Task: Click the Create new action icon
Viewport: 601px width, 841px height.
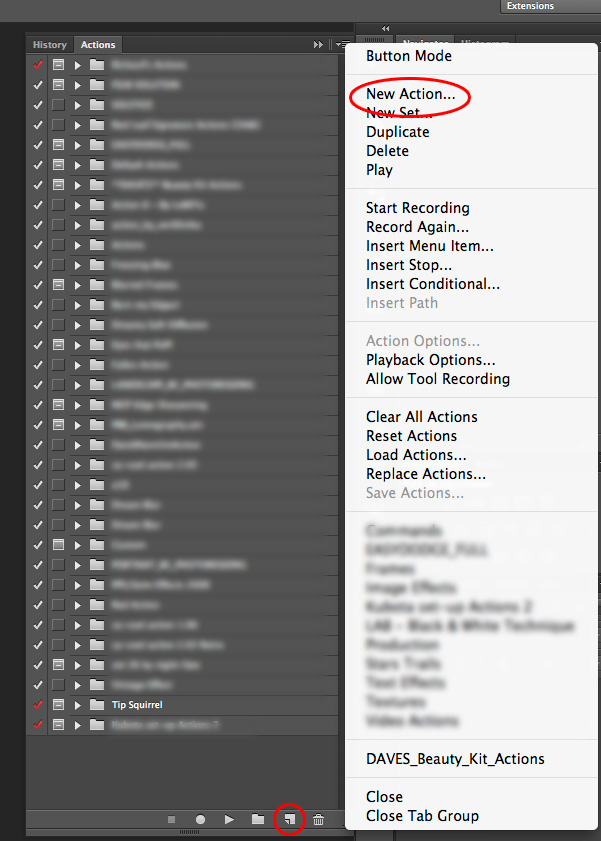Action: [x=289, y=819]
